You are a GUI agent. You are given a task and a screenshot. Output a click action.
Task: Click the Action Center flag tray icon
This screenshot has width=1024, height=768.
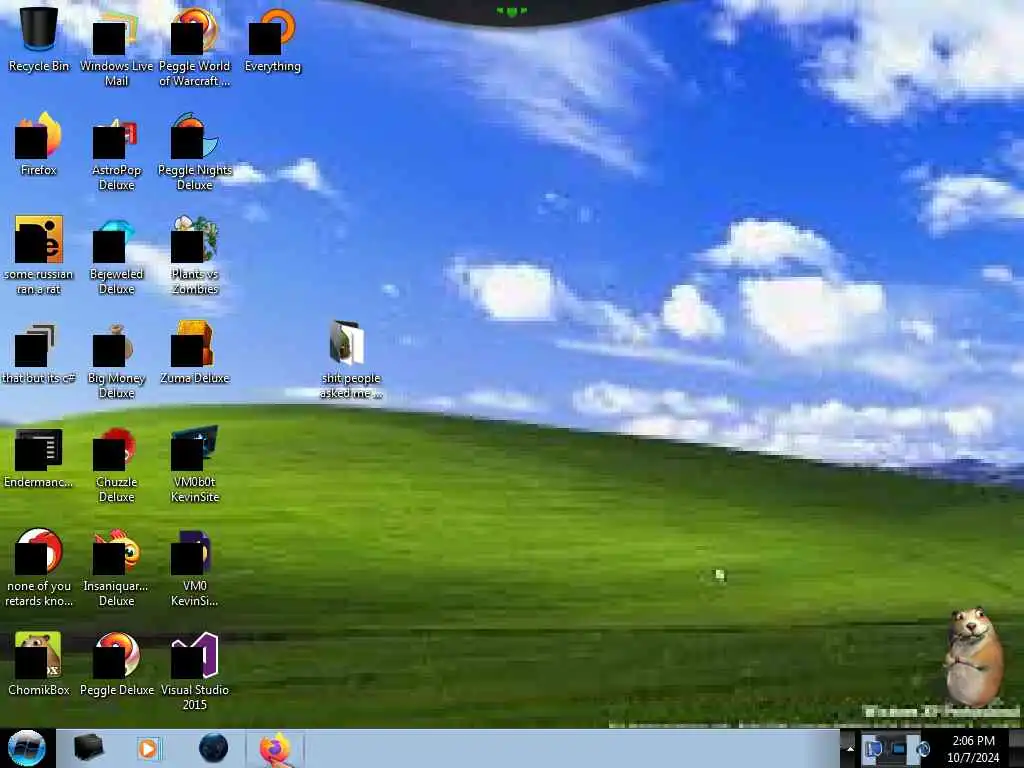coord(874,749)
